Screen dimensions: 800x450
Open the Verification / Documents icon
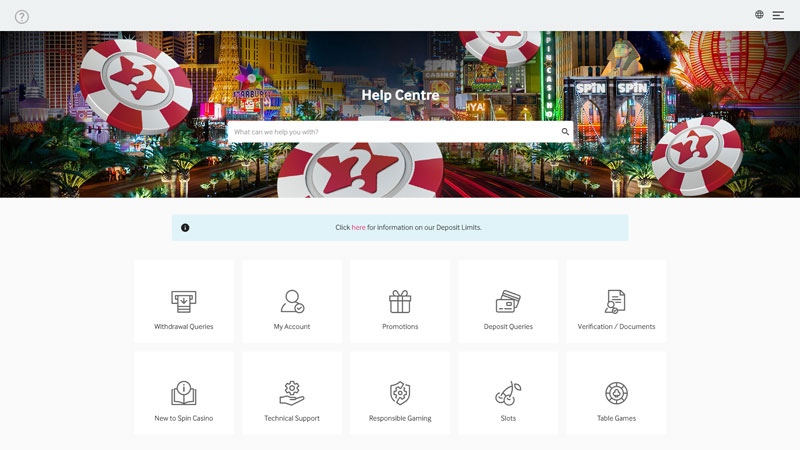(x=616, y=301)
